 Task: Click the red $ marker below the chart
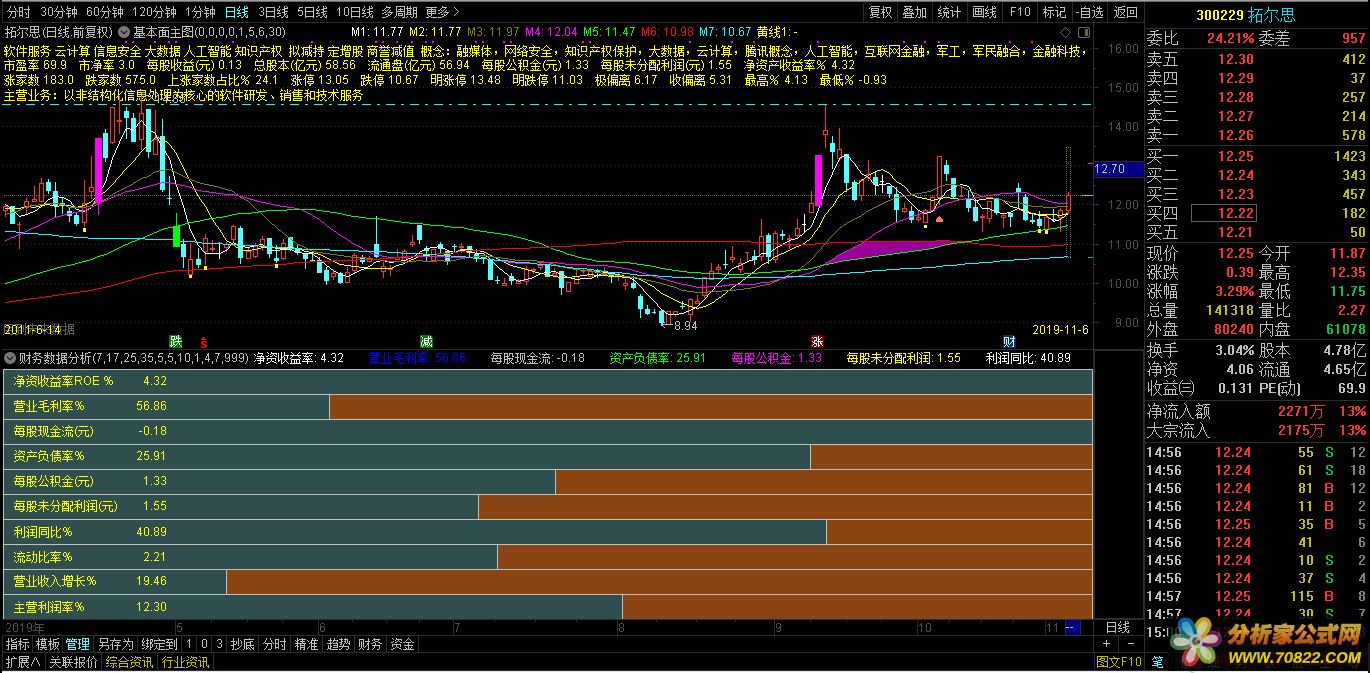click(x=204, y=341)
